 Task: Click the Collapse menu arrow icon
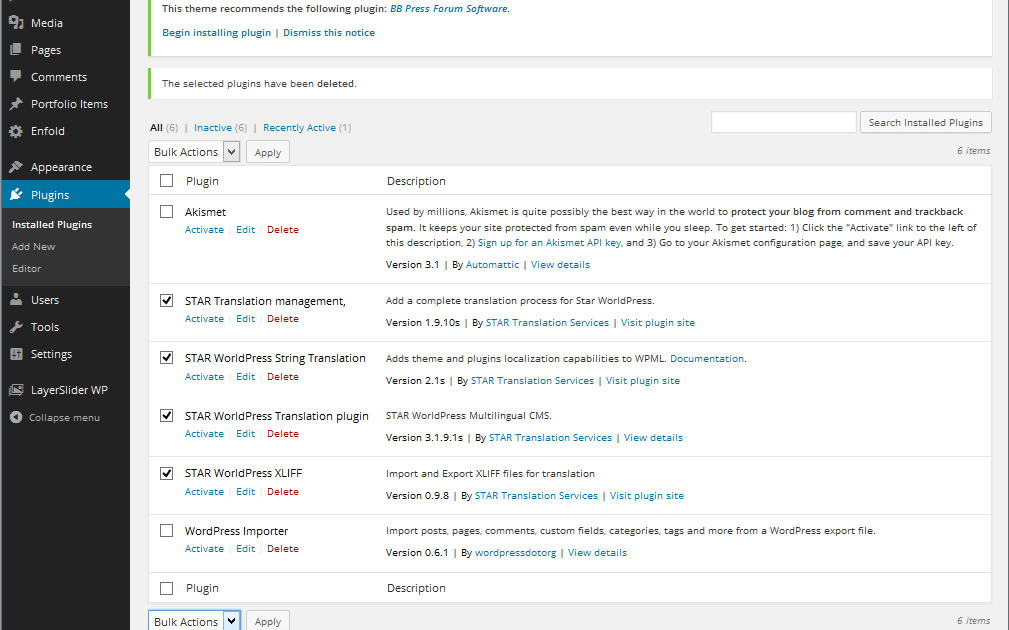tap(16, 417)
